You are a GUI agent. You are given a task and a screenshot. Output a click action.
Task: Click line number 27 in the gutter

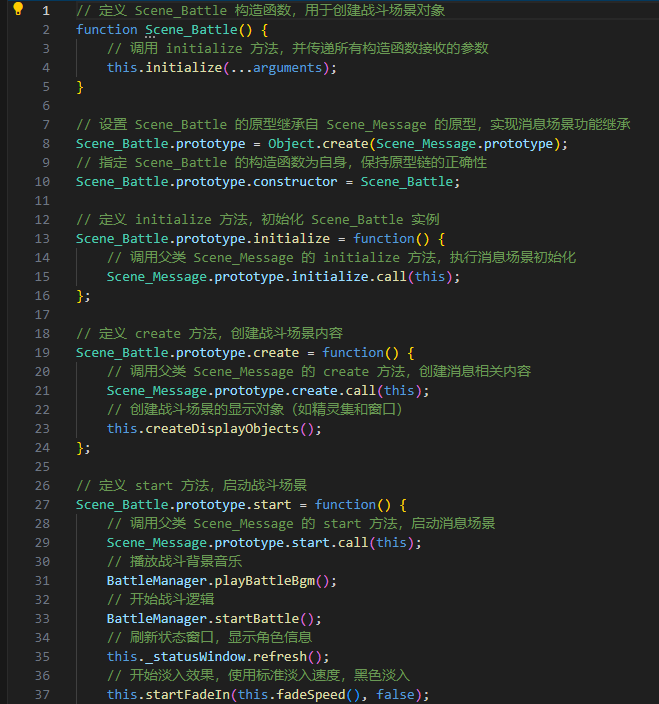coord(42,505)
